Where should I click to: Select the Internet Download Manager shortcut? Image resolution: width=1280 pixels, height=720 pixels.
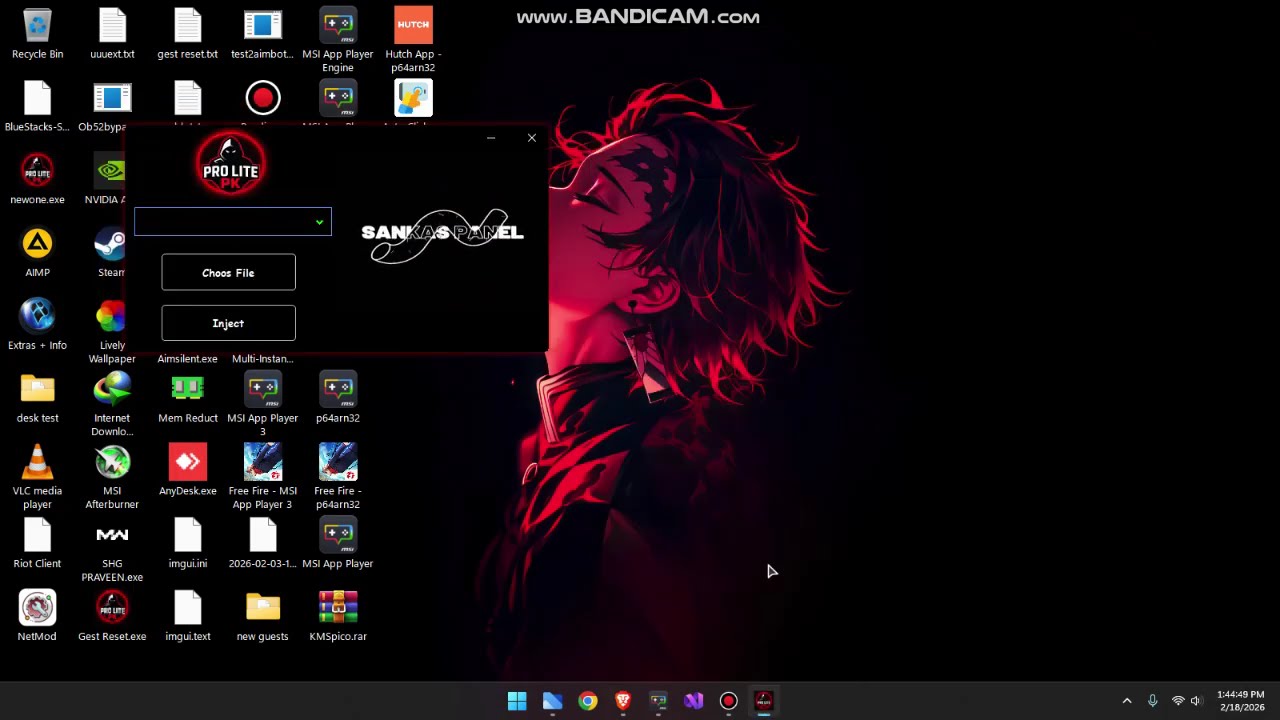click(x=112, y=404)
